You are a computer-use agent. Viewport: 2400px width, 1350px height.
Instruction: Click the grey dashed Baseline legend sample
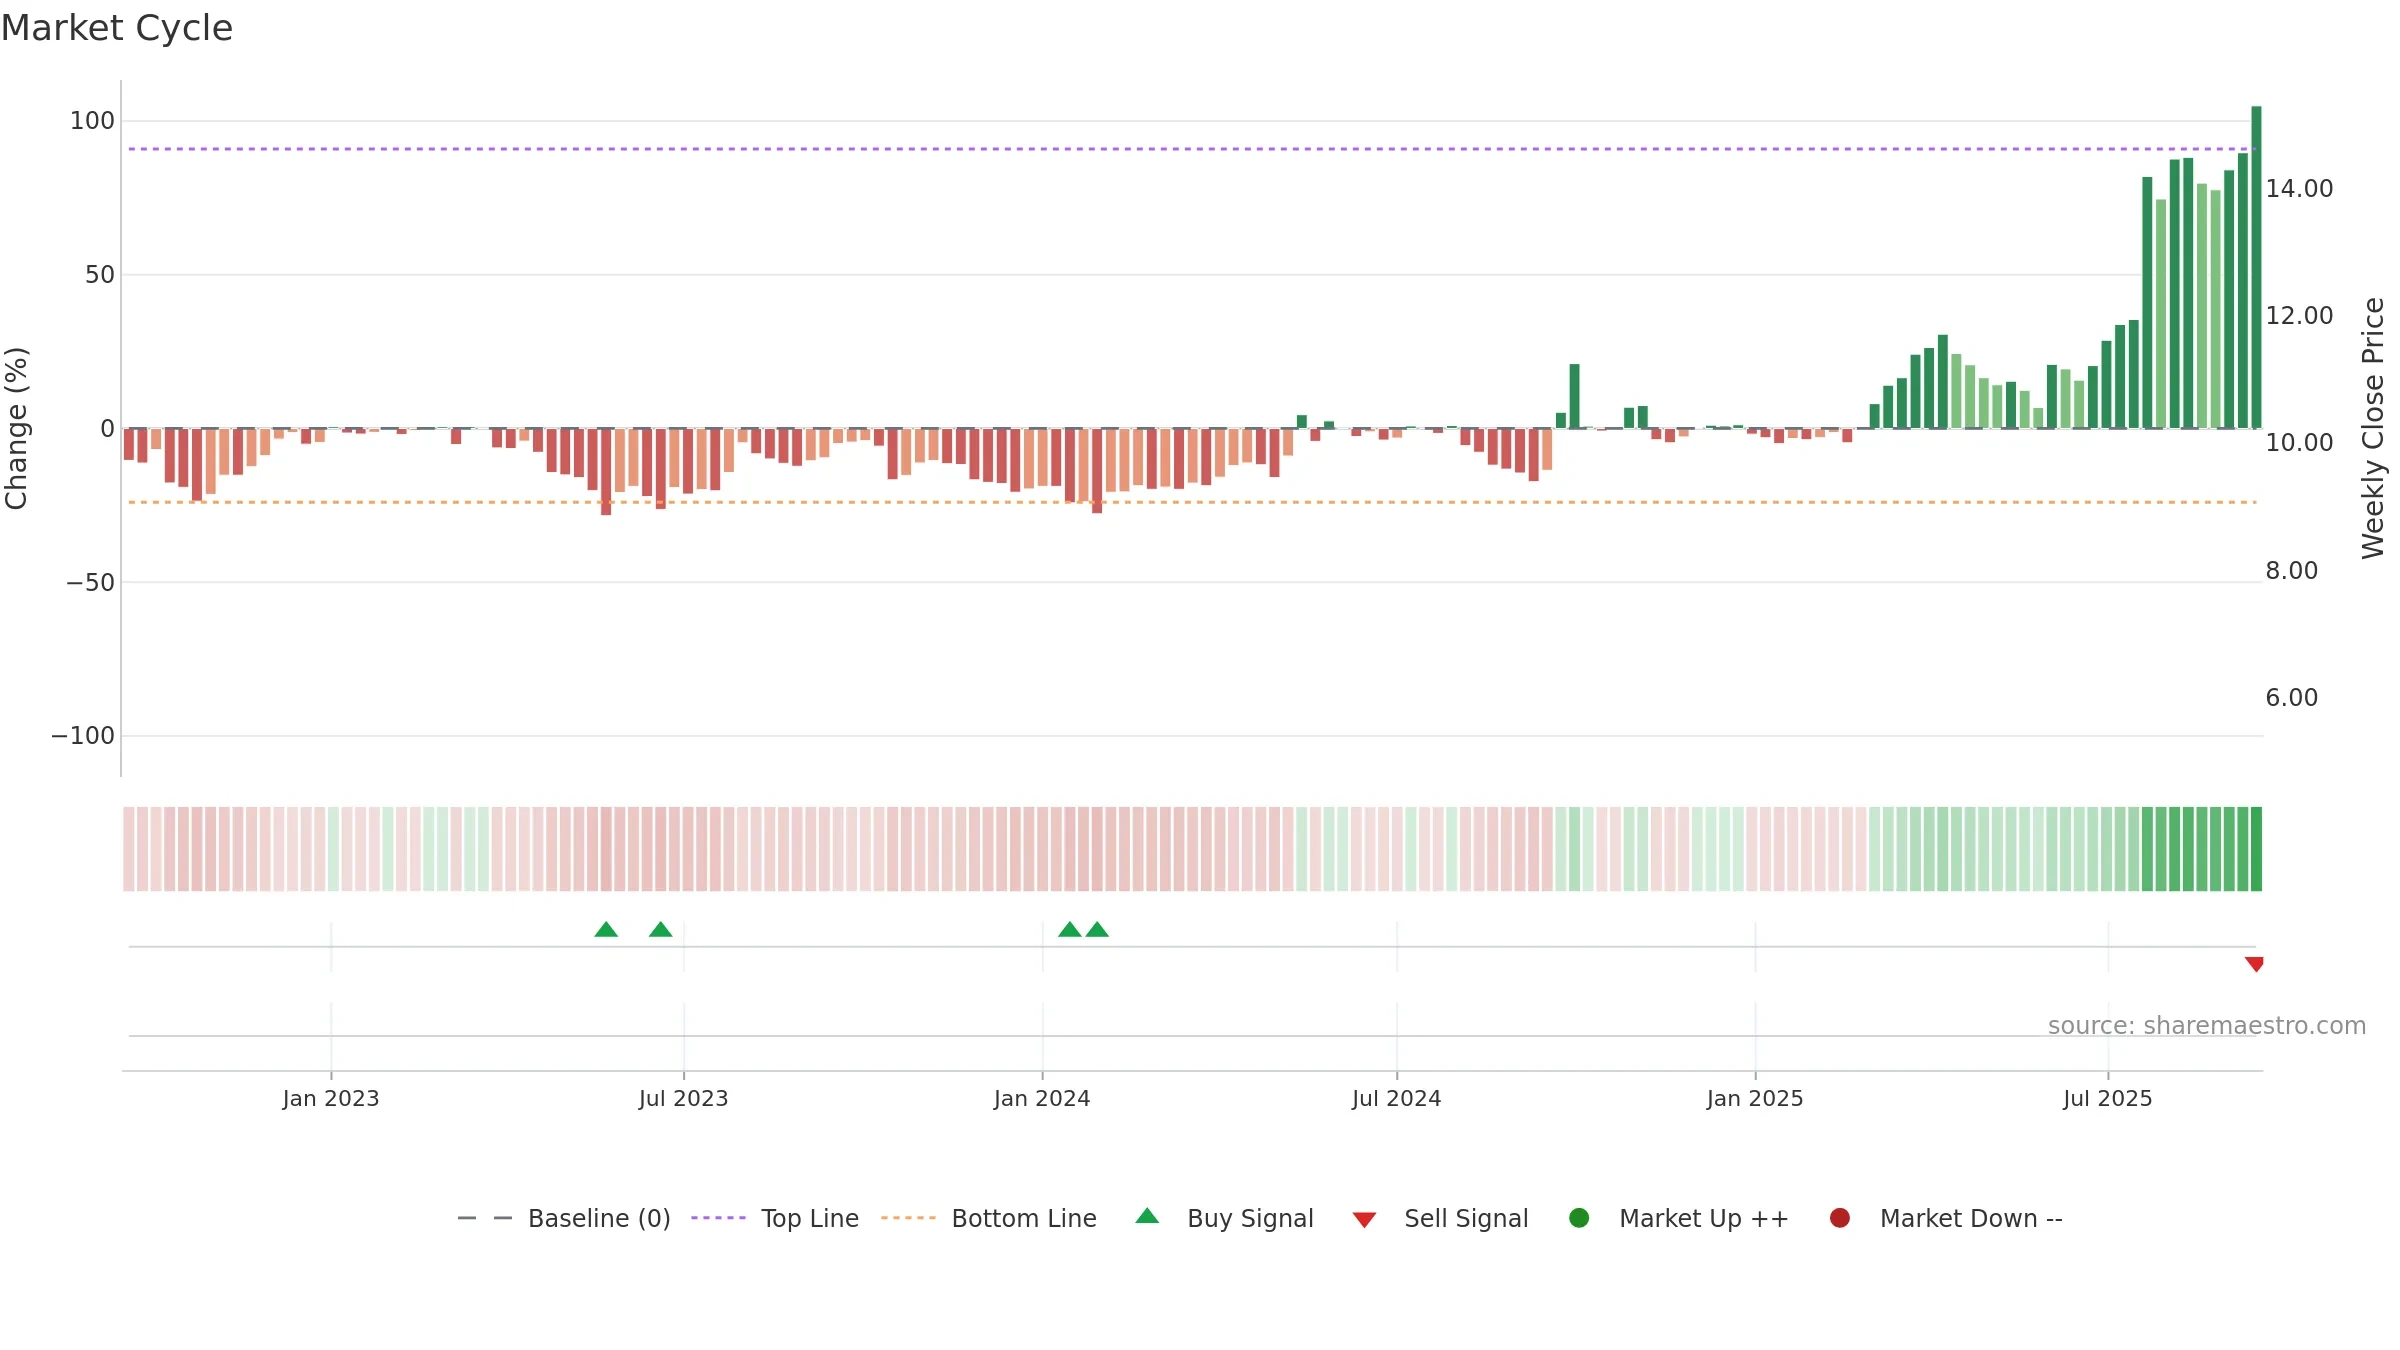point(485,1218)
